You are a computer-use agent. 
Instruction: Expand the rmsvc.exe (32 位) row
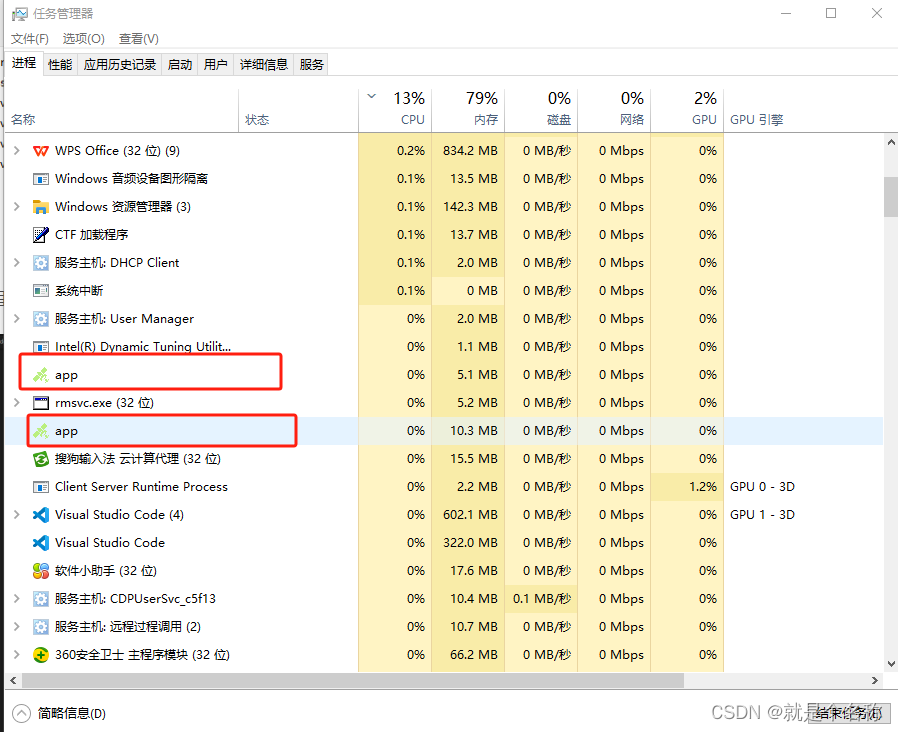tap(17, 403)
